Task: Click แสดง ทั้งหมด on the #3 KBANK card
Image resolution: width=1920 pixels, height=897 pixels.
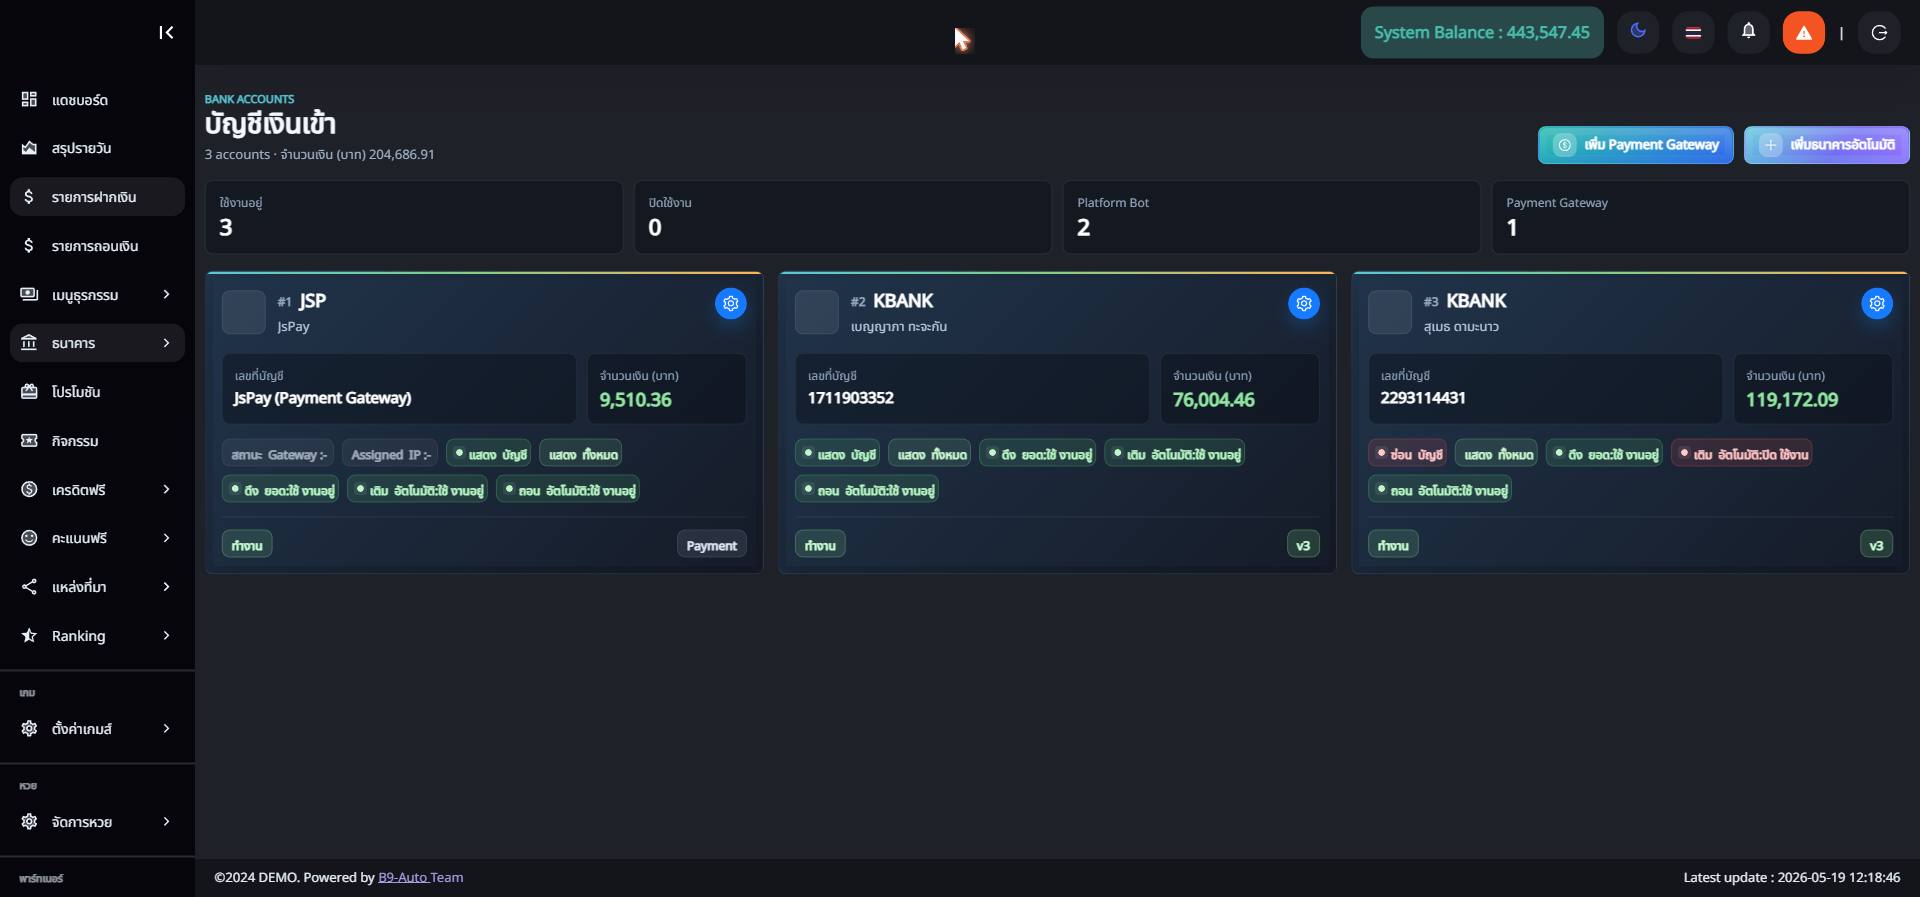Action: point(1496,454)
